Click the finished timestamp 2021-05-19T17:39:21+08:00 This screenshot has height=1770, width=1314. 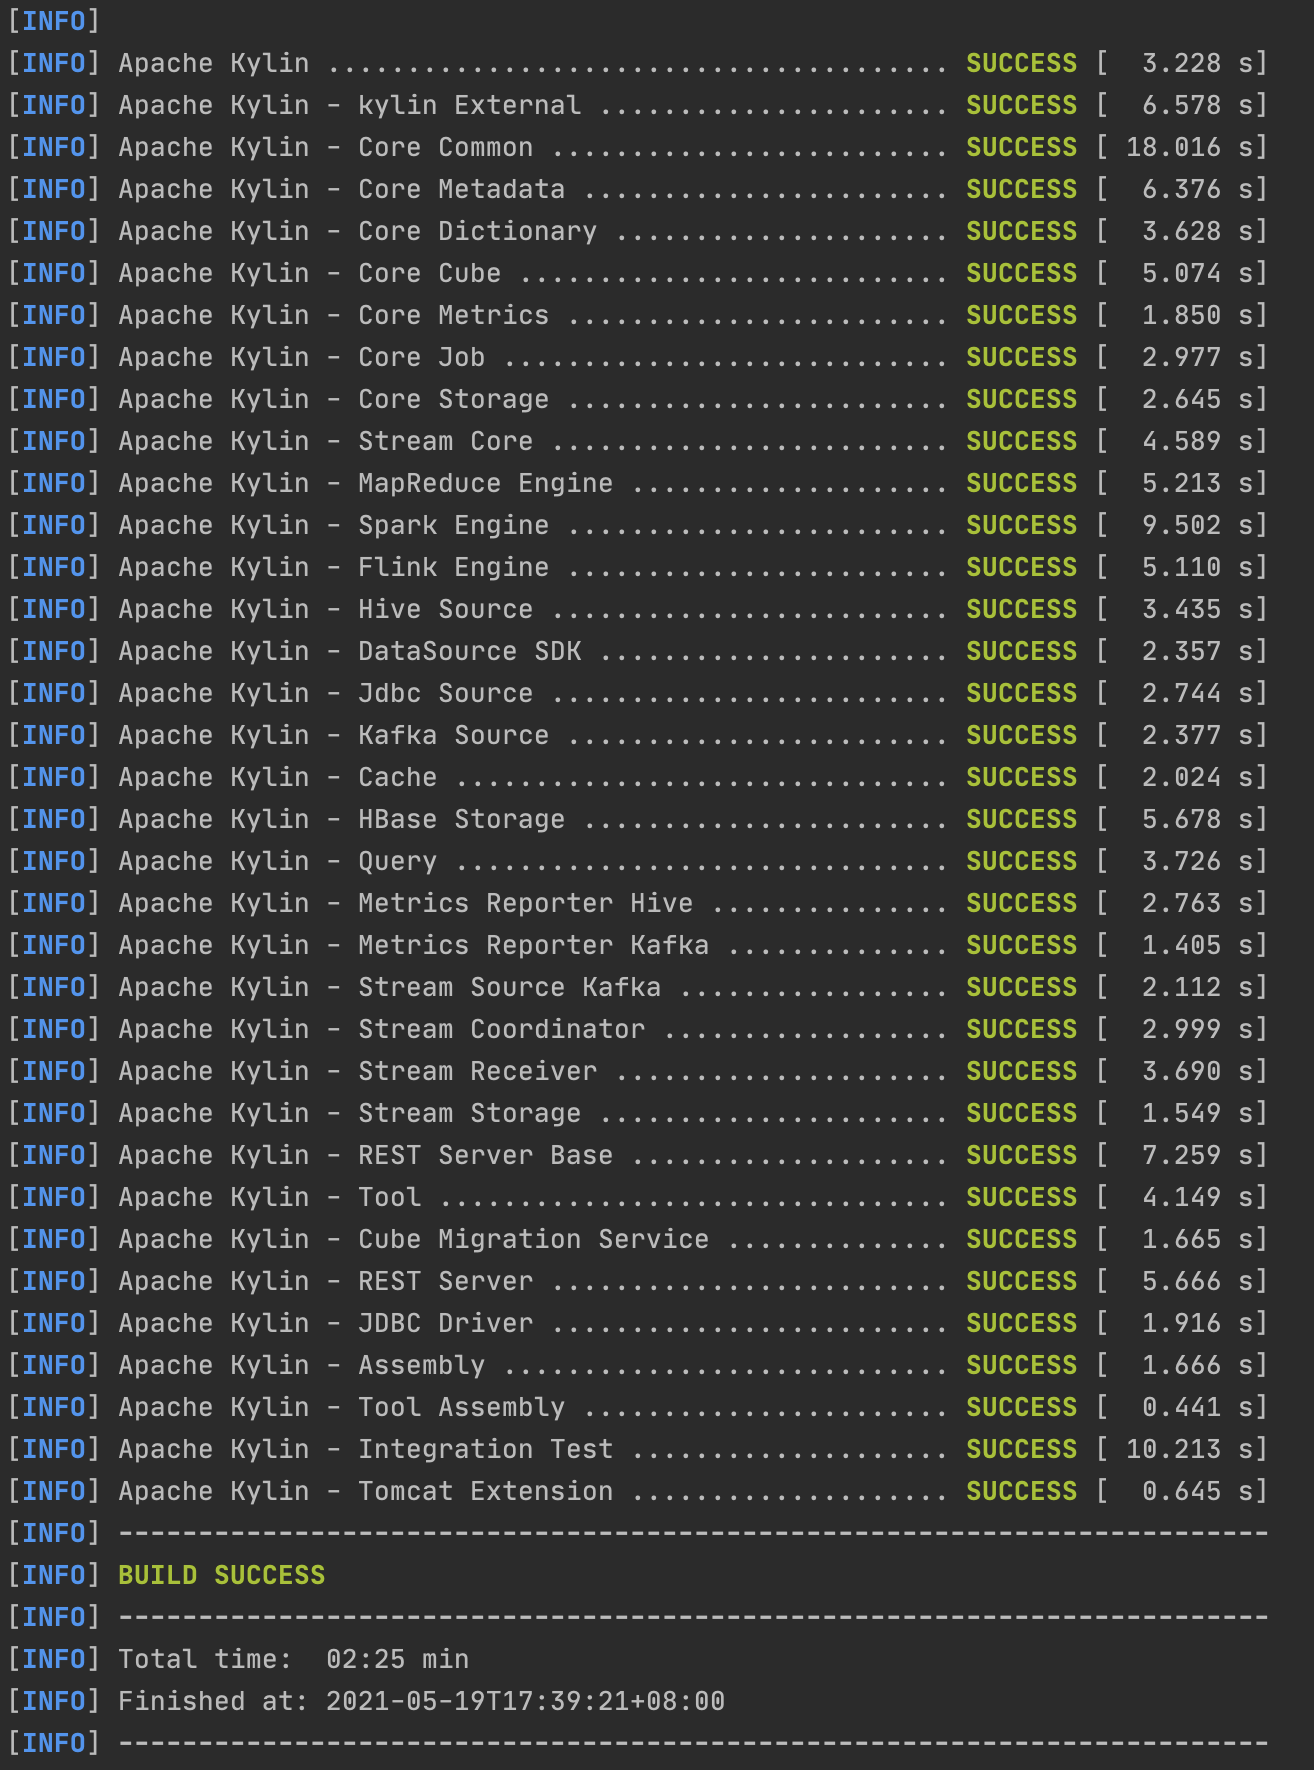click(526, 1701)
